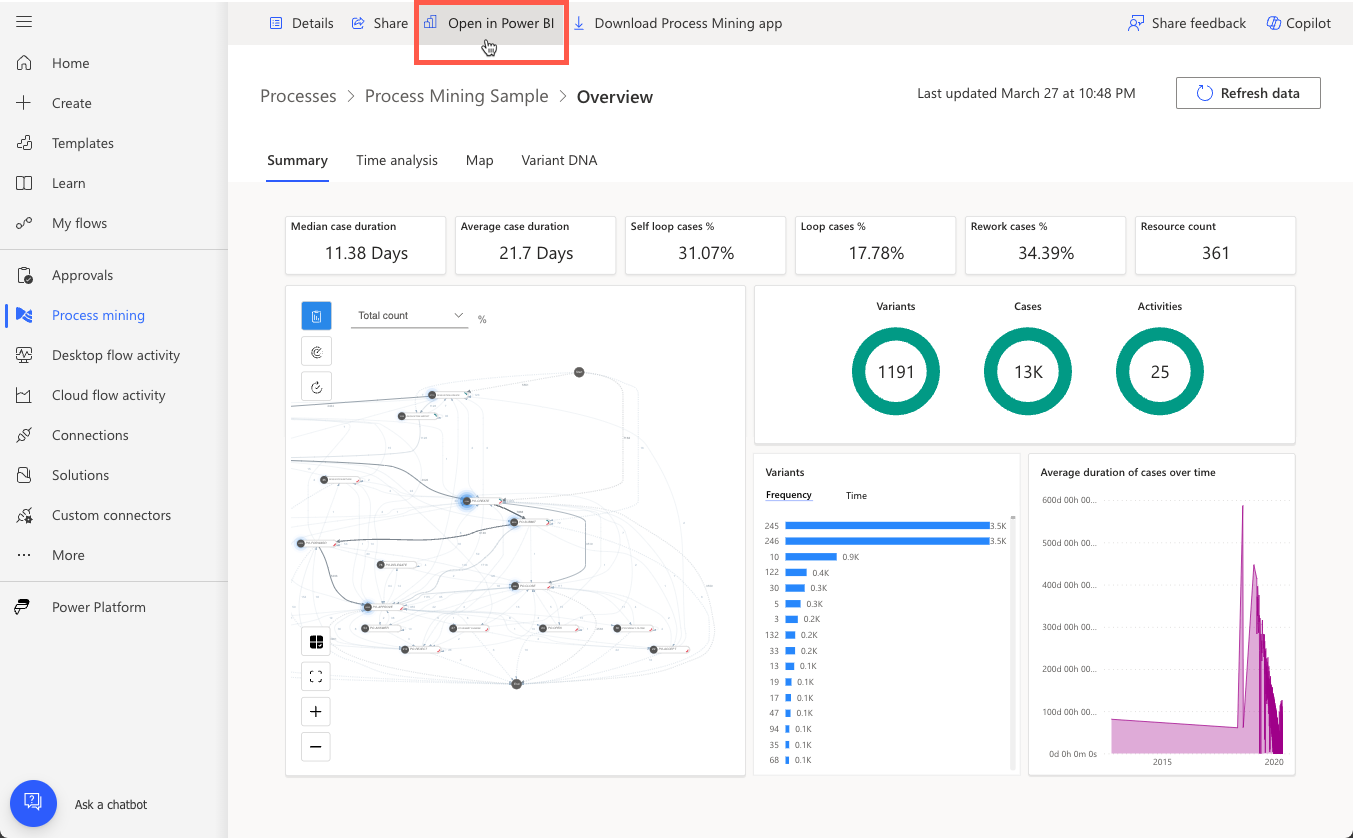1353x838 pixels.
Task: Go to Home in the sidebar
Action: [x=70, y=63]
